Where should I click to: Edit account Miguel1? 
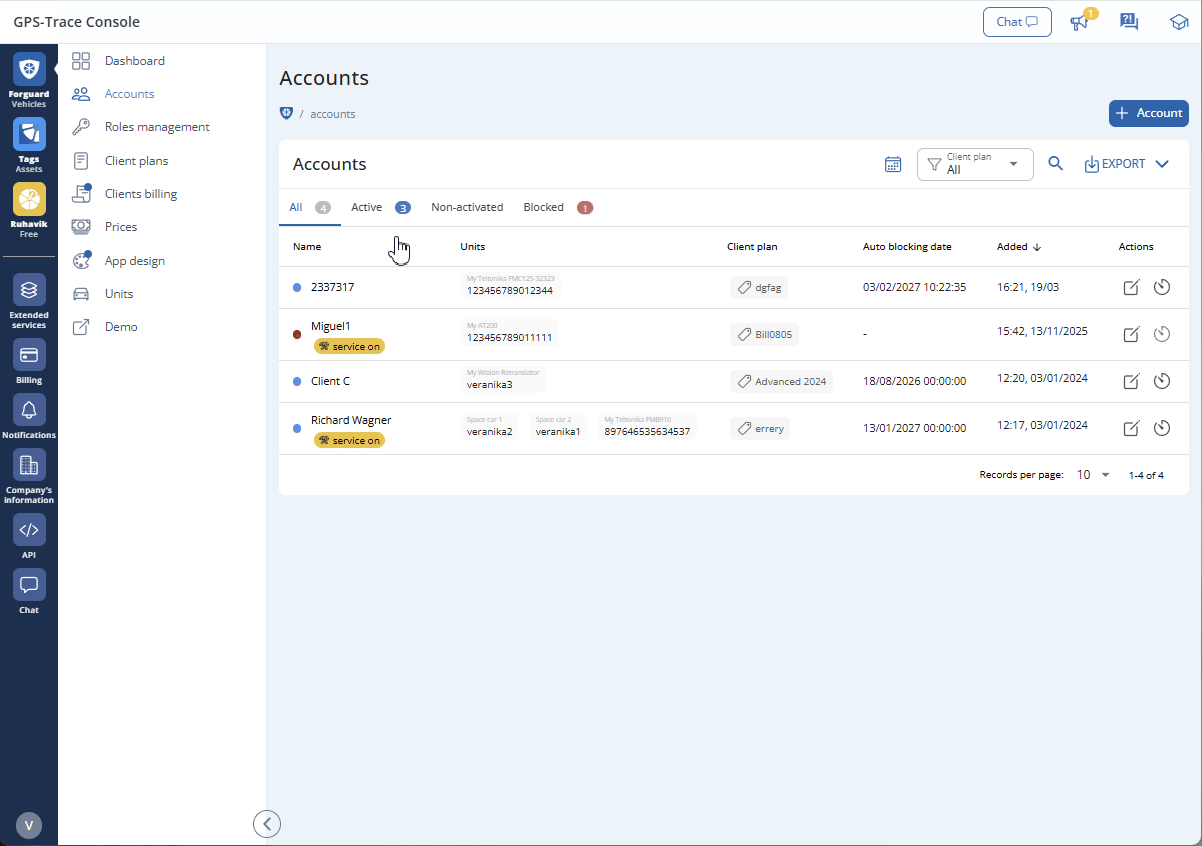click(x=1131, y=334)
